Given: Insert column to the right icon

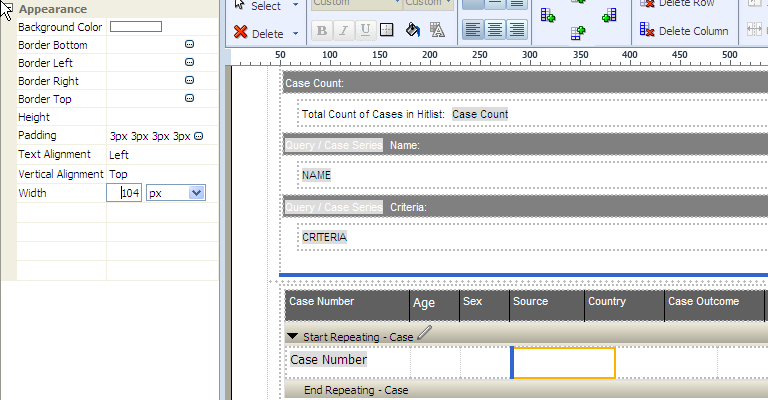Looking at the screenshot, I should coord(609,16).
